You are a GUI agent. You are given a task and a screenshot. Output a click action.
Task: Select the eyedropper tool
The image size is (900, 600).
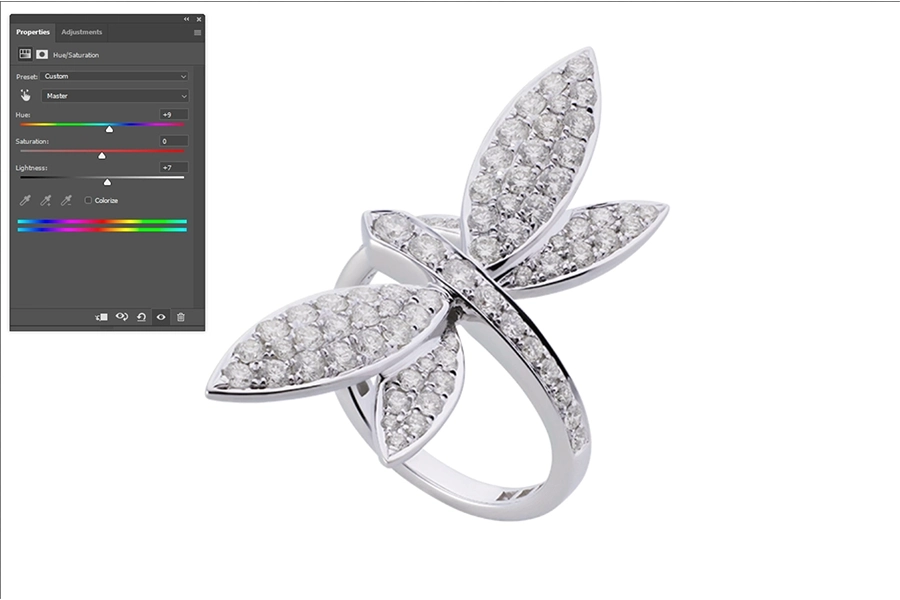26,201
